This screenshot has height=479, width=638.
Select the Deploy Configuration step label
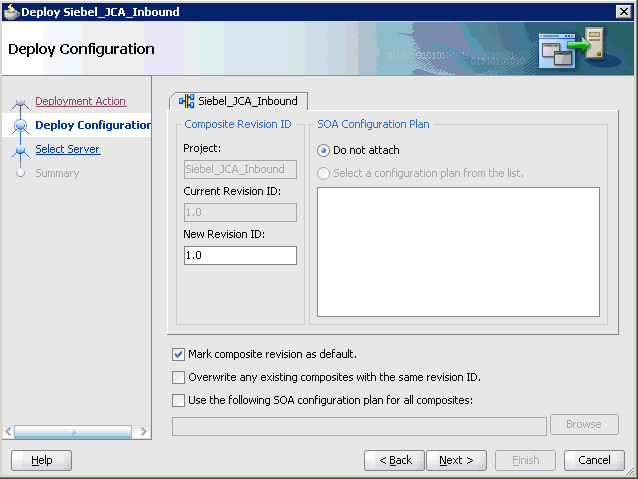93,125
